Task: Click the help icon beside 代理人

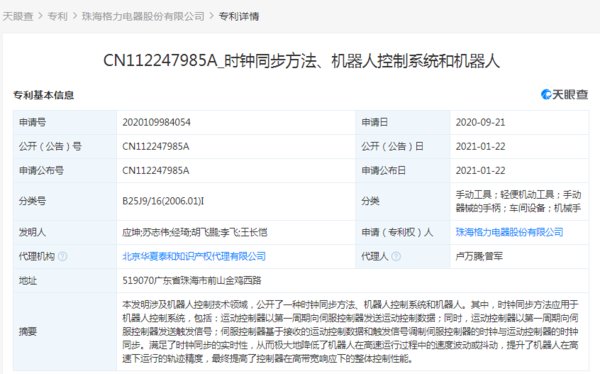Action: coord(396,256)
